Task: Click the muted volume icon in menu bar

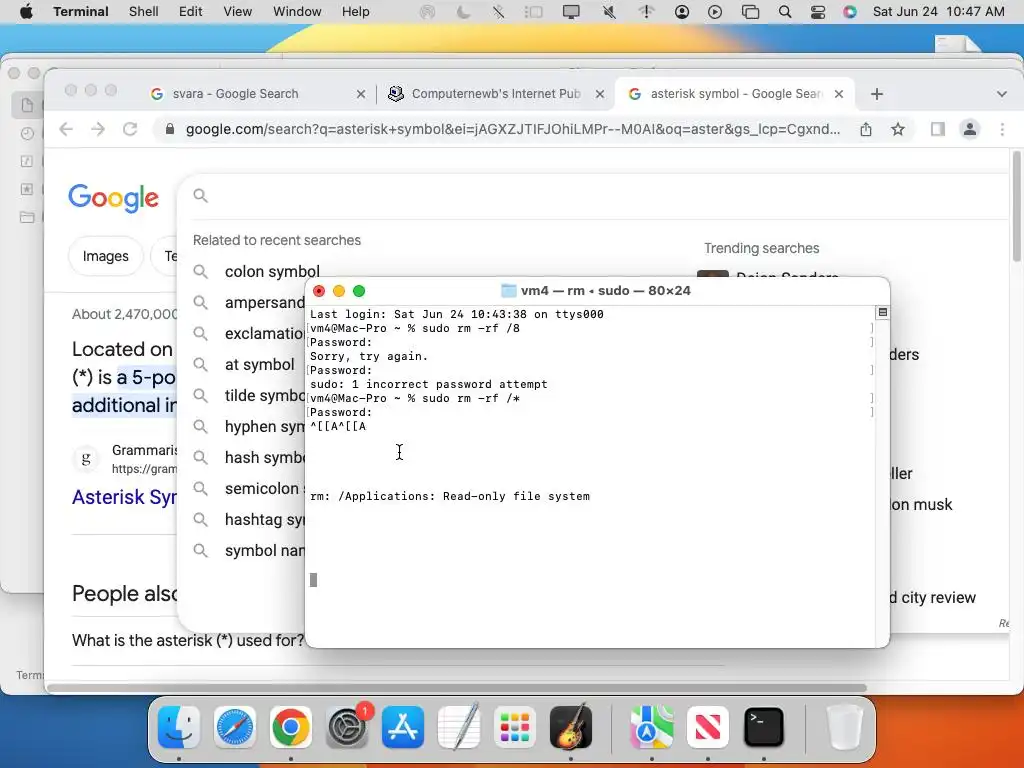Action: [609, 11]
